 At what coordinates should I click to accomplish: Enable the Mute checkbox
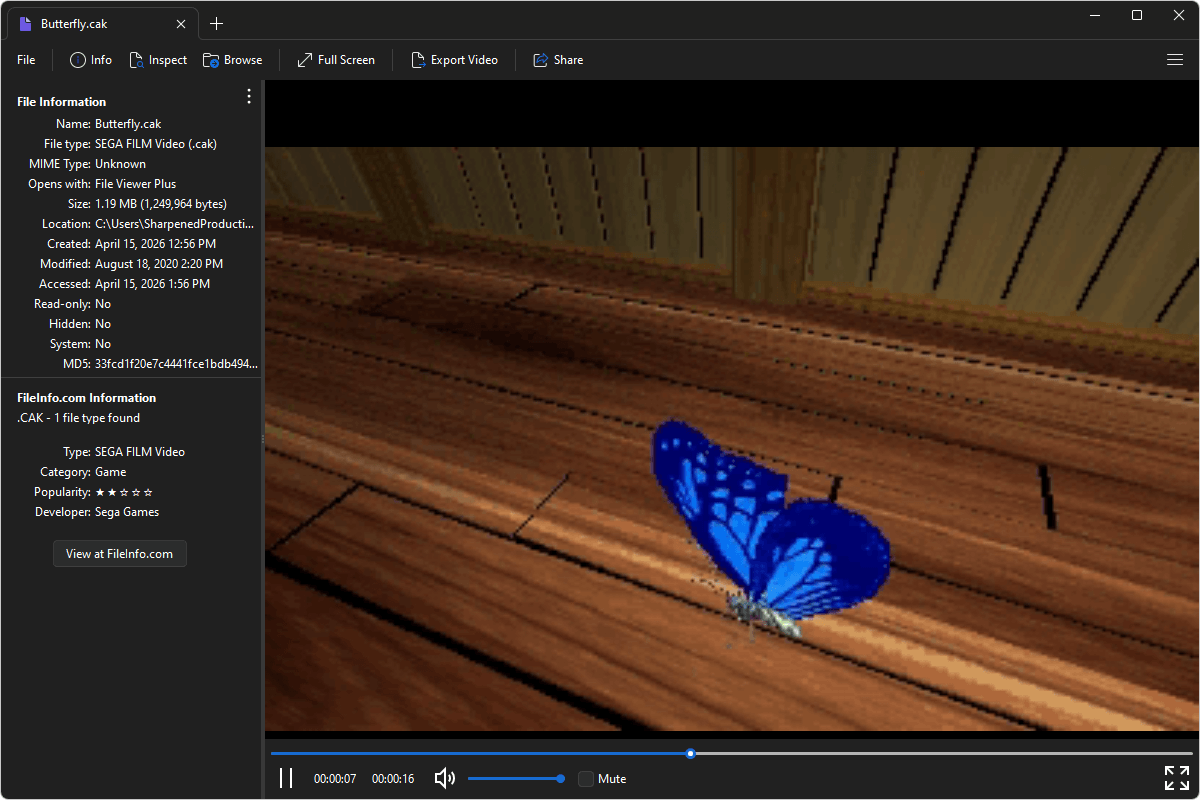585,778
